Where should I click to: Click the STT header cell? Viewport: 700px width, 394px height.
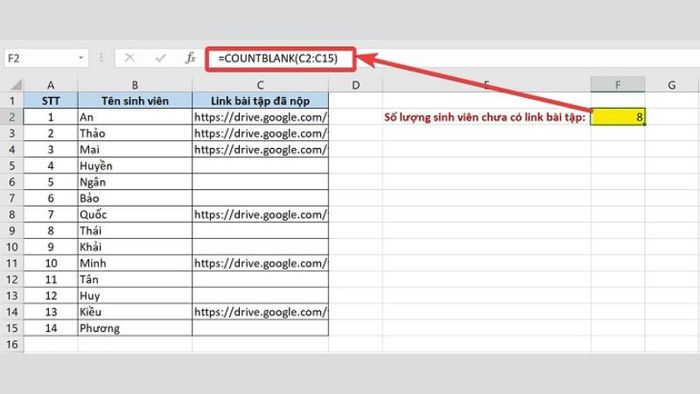pos(50,101)
